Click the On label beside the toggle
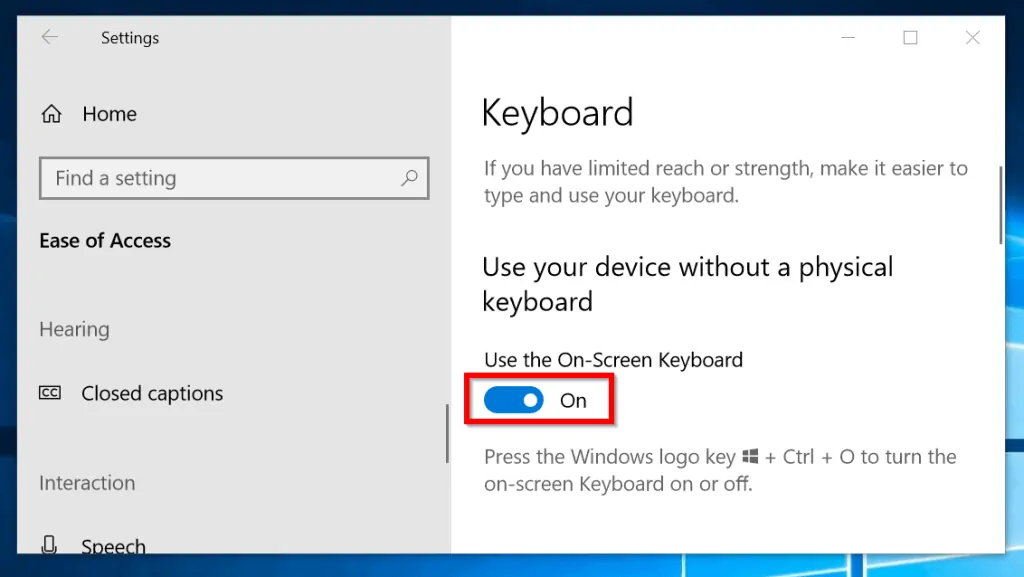Viewport: 1024px width, 577px height. point(573,401)
